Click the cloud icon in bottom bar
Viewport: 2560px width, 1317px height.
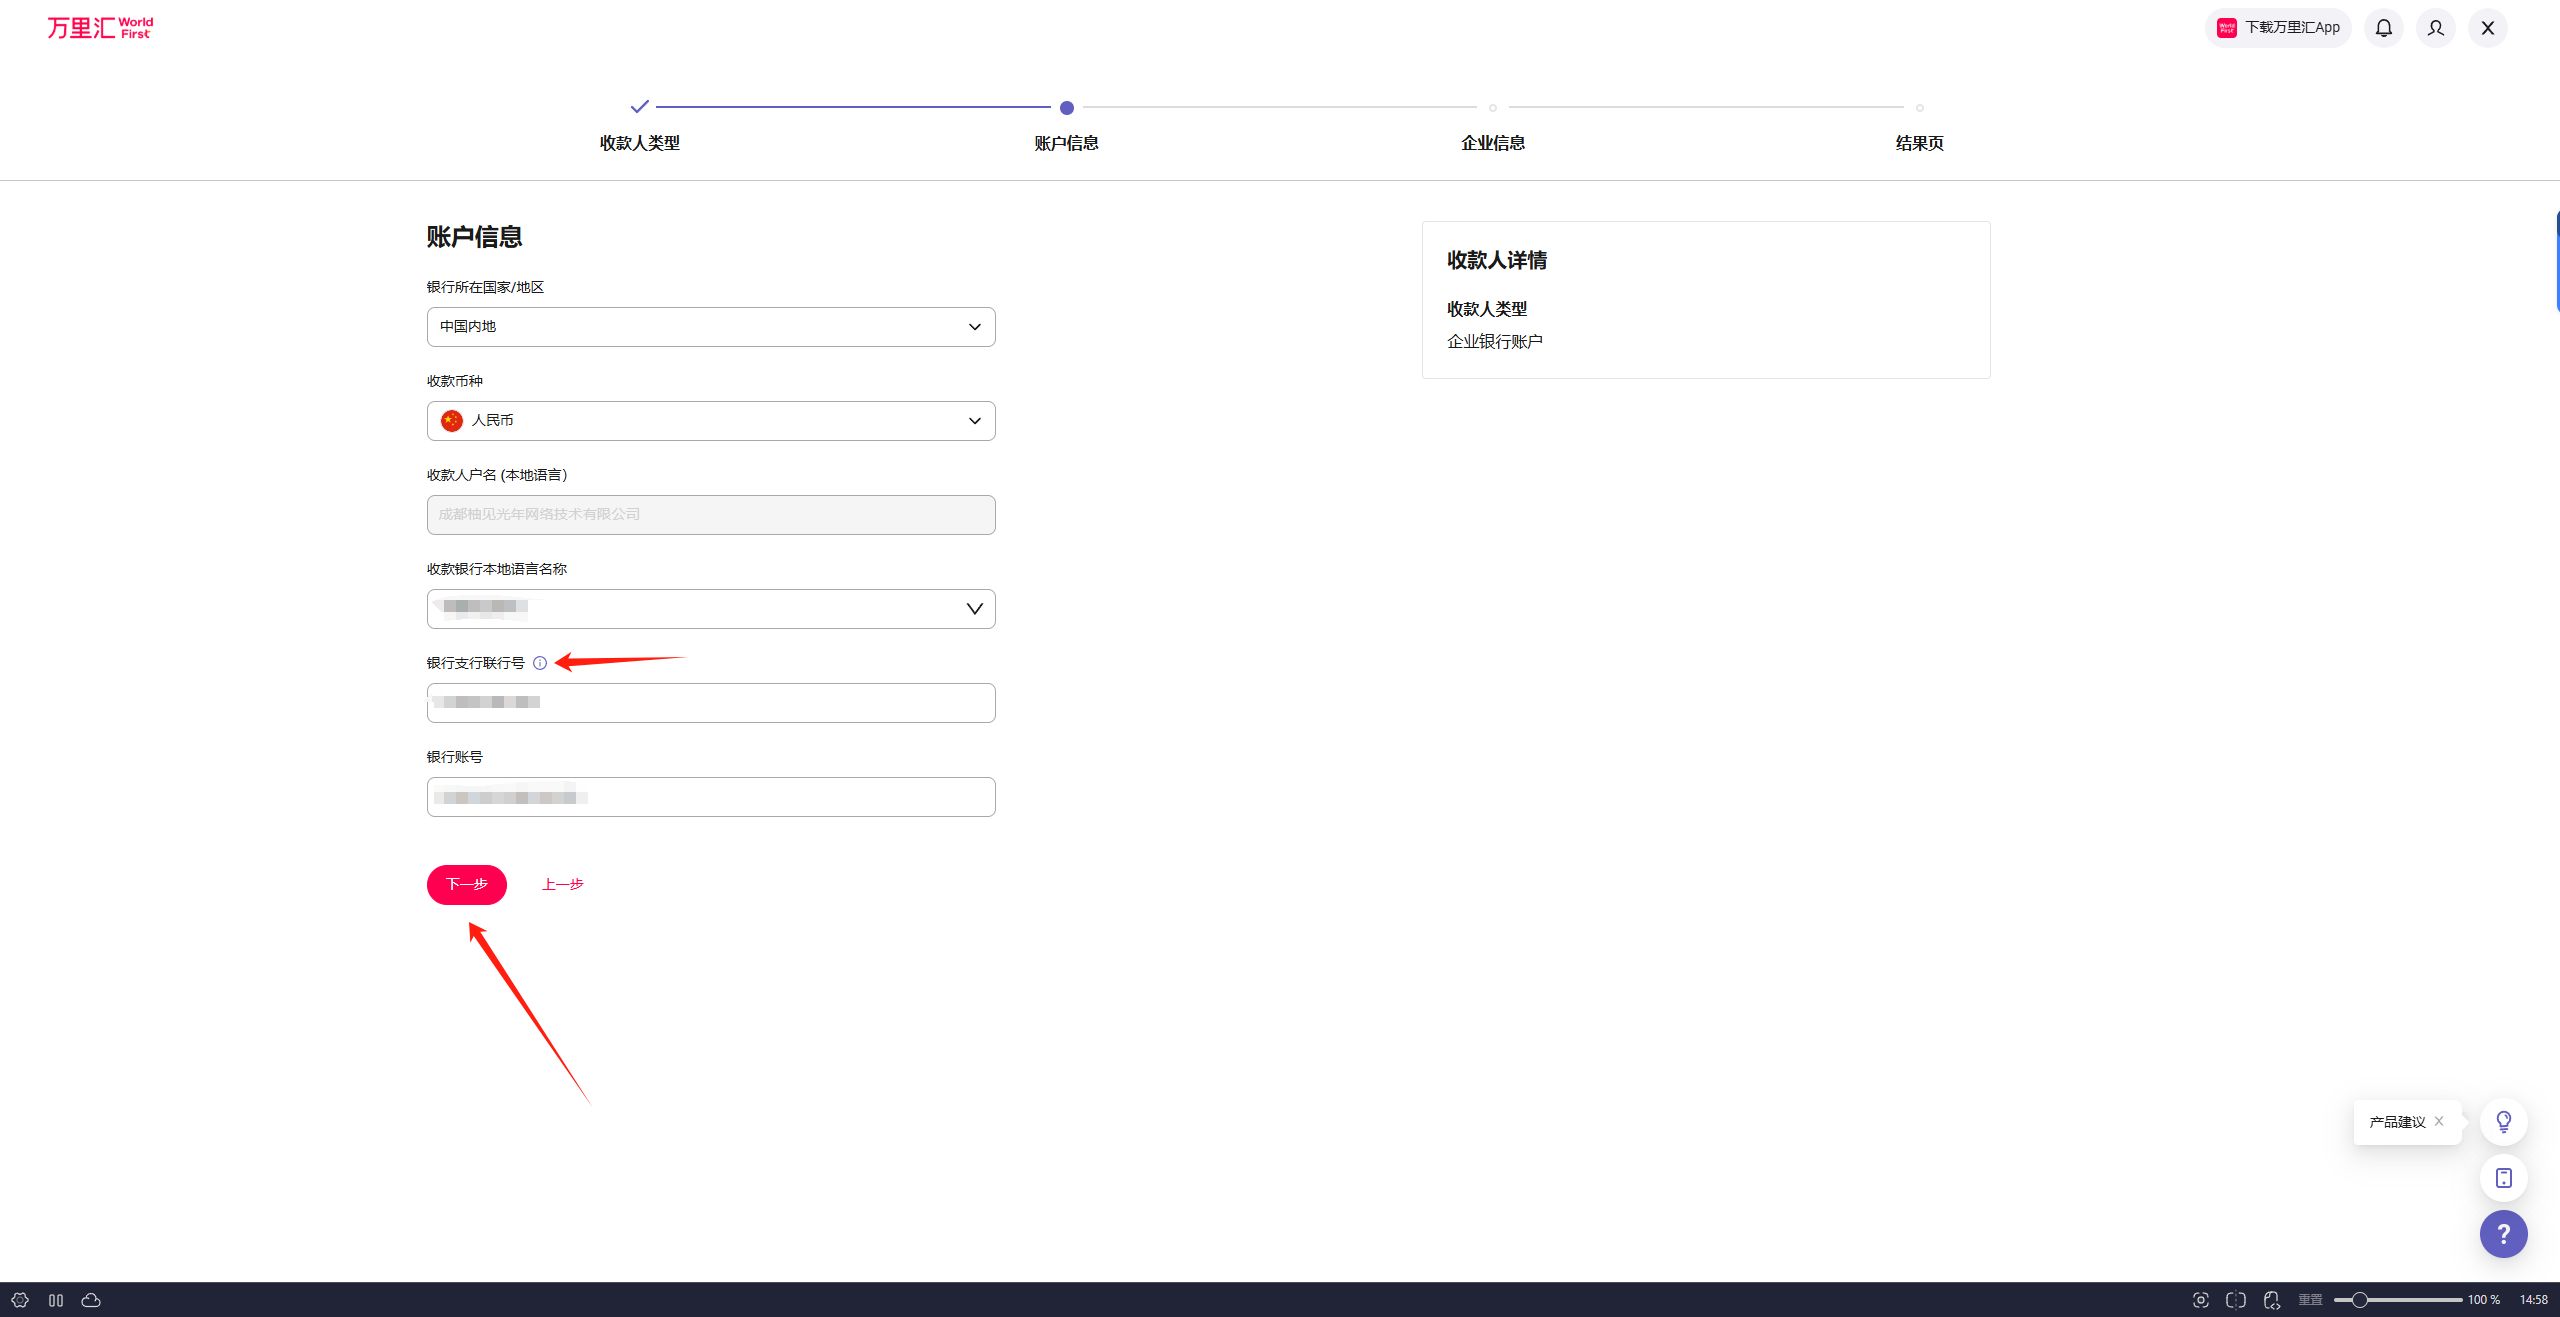(x=91, y=1300)
